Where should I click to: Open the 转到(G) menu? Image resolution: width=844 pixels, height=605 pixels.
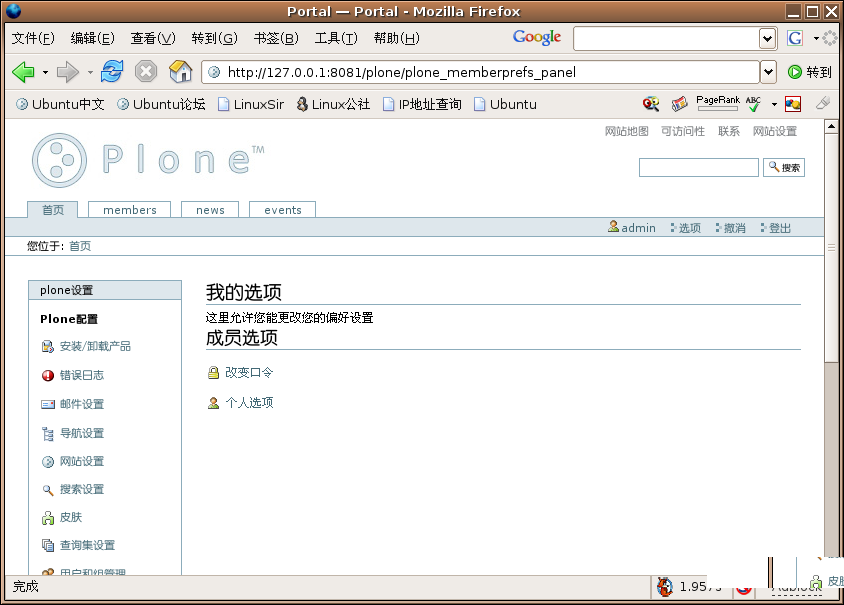pos(214,38)
